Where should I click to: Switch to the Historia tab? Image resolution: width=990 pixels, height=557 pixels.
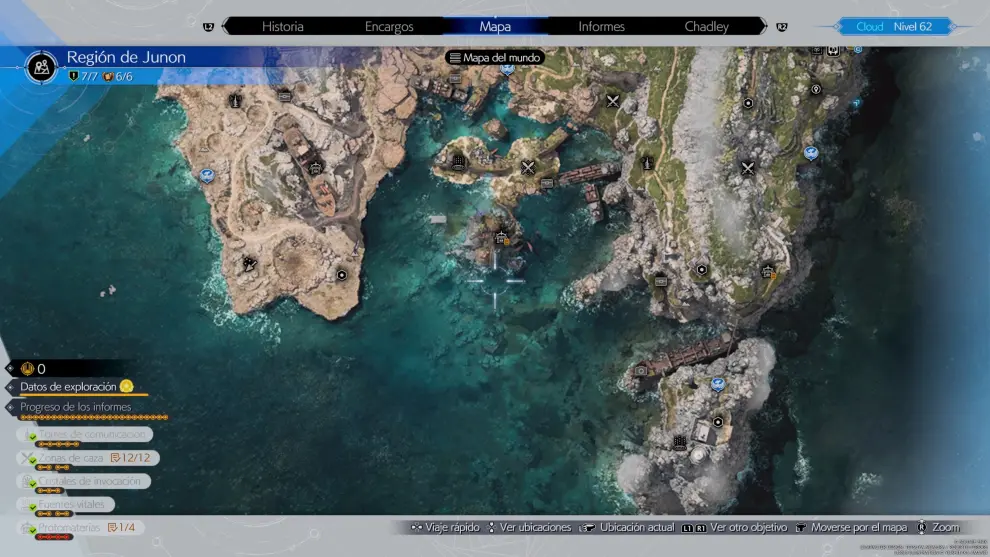(283, 27)
